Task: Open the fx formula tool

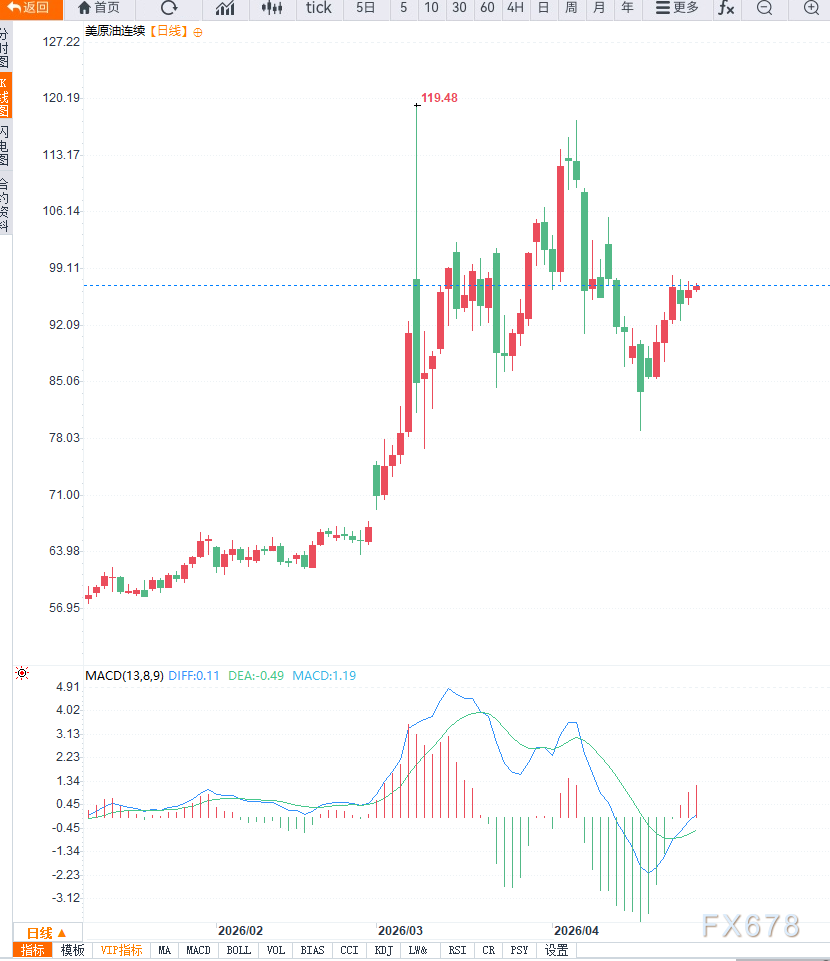Action: (726, 8)
